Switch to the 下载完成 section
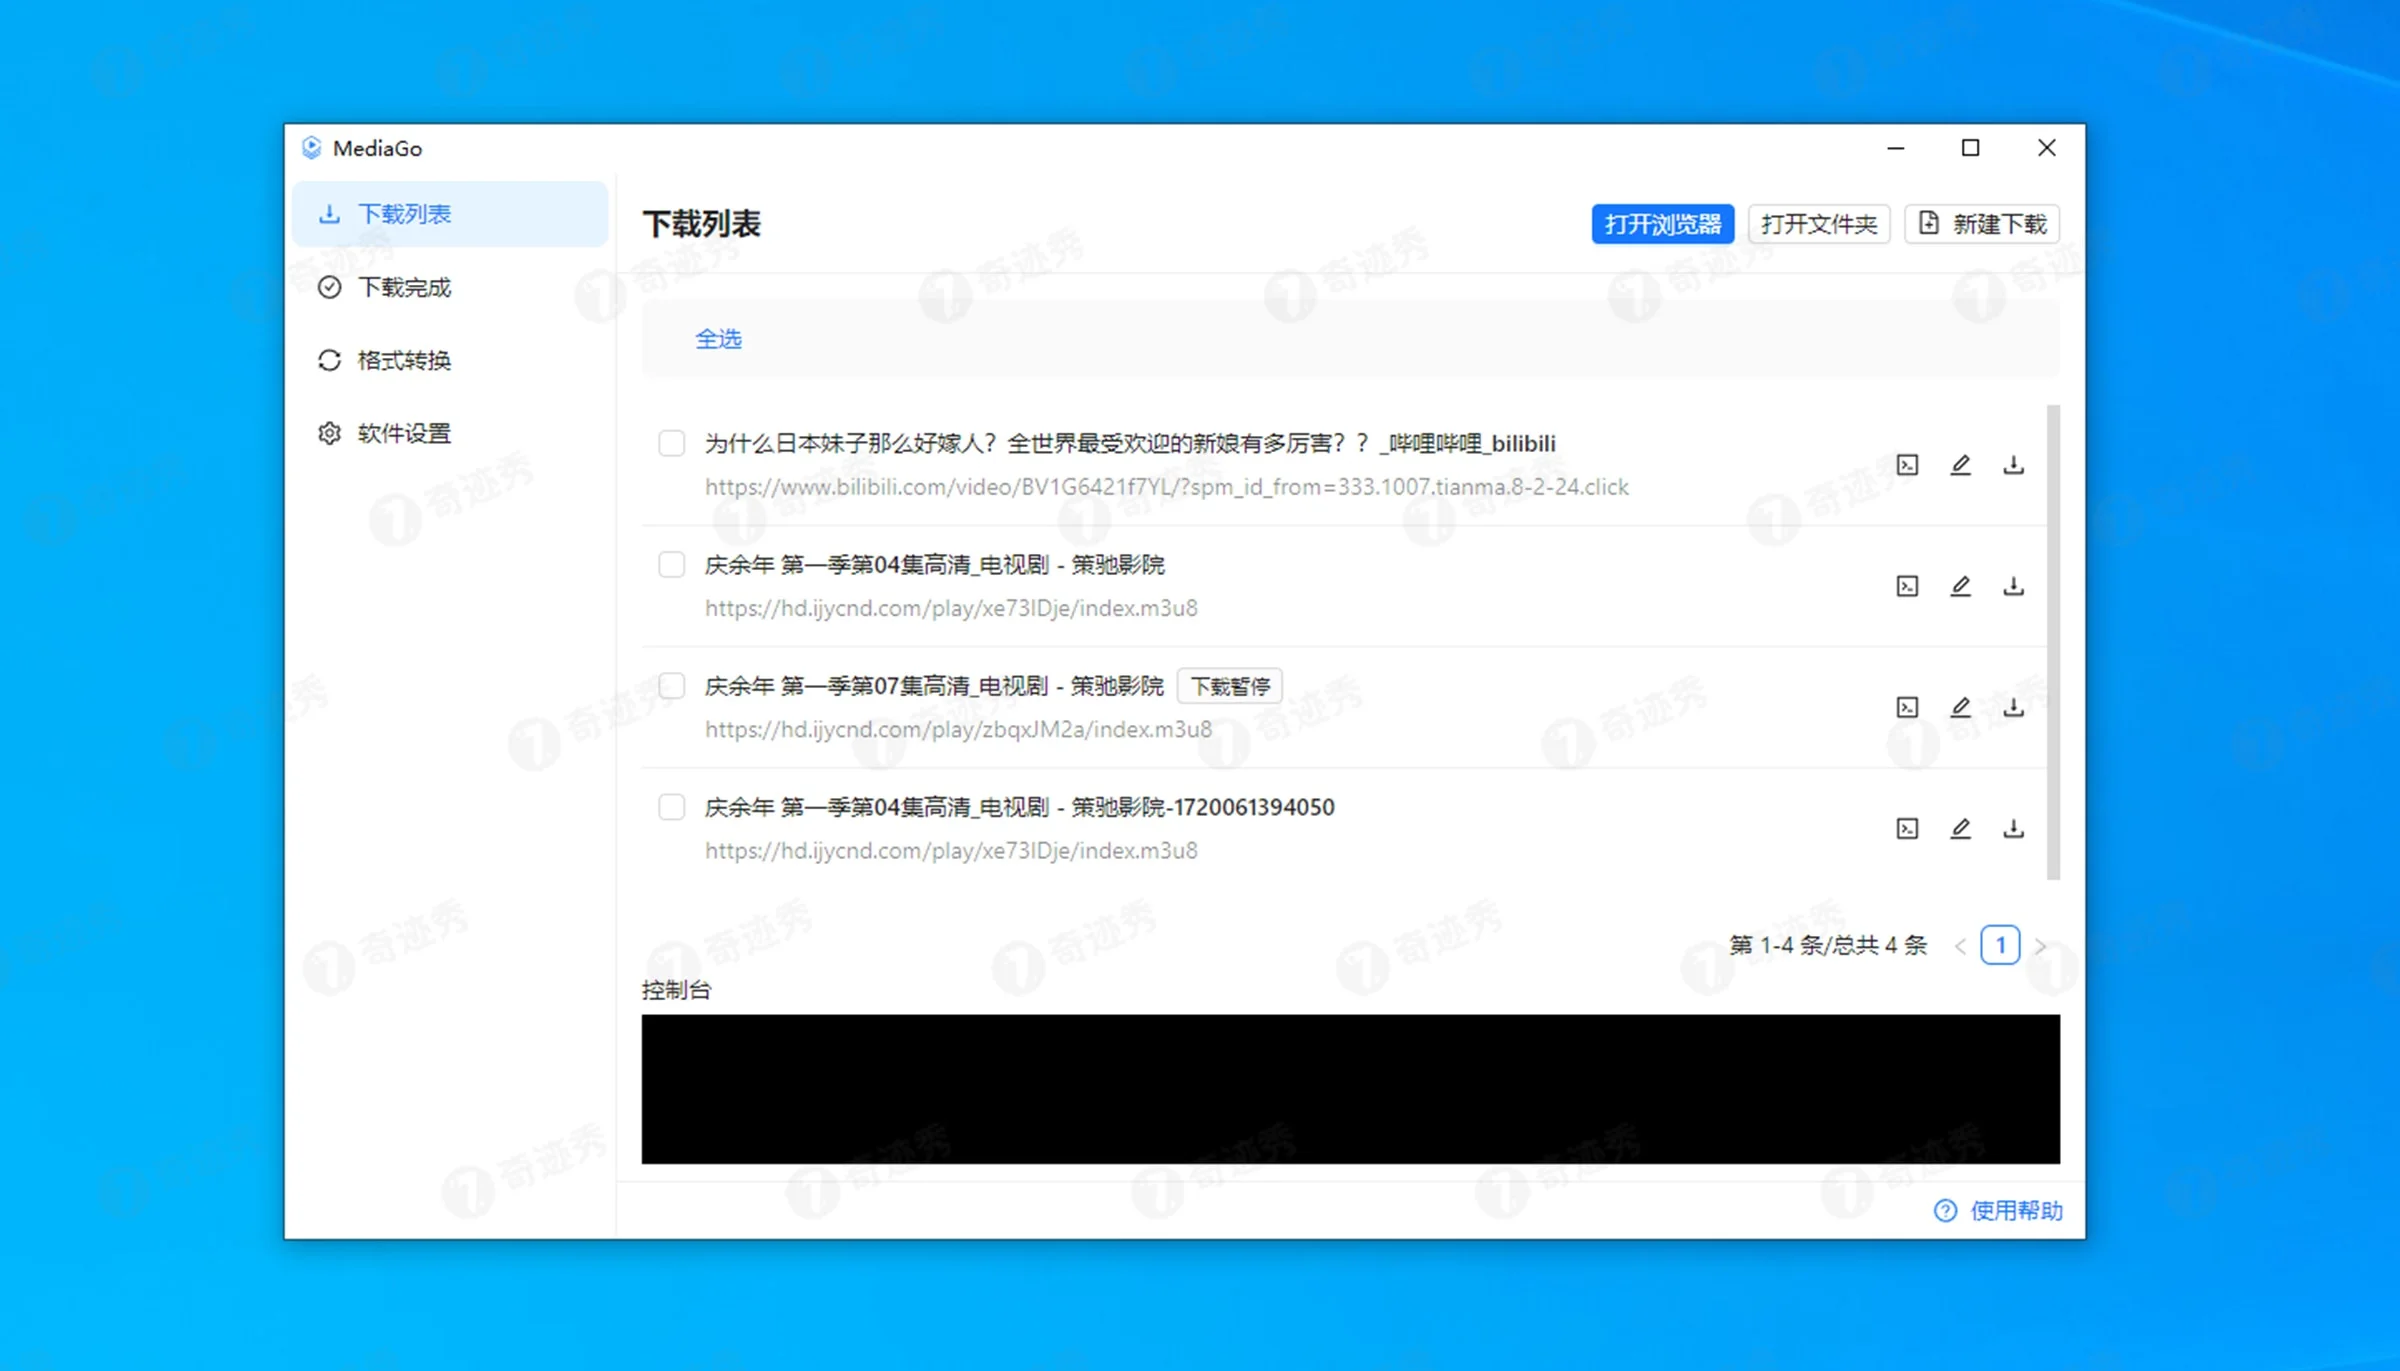Image resolution: width=2400 pixels, height=1371 pixels. click(x=403, y=287)
